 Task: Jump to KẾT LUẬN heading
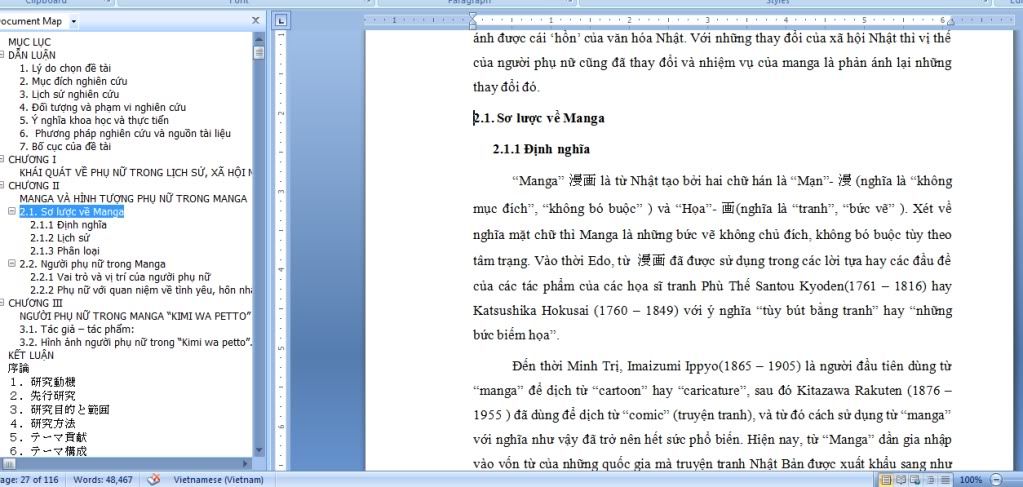31,355
